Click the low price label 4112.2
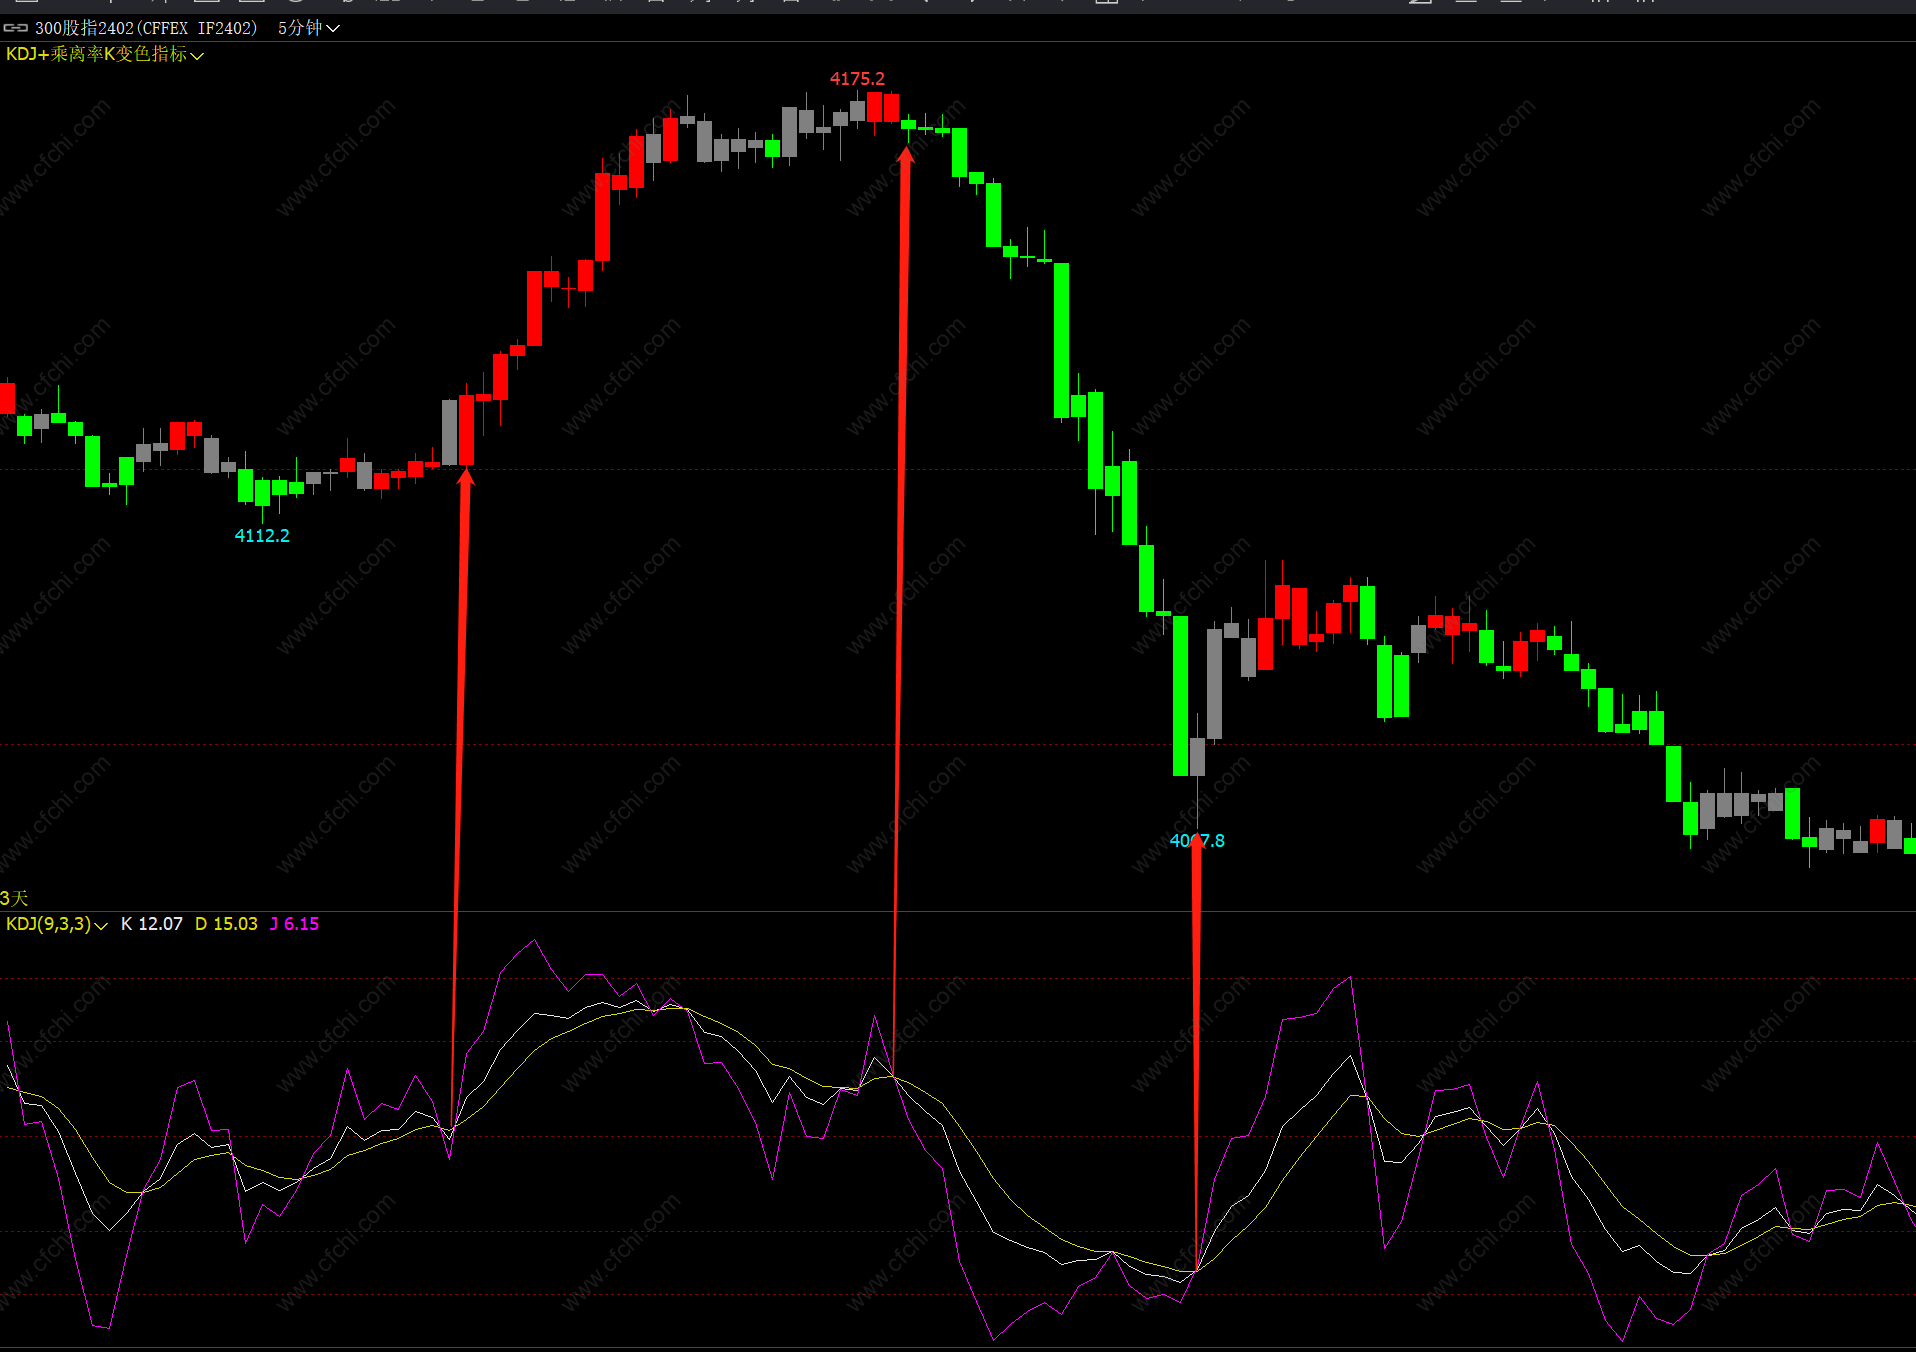 262,535
